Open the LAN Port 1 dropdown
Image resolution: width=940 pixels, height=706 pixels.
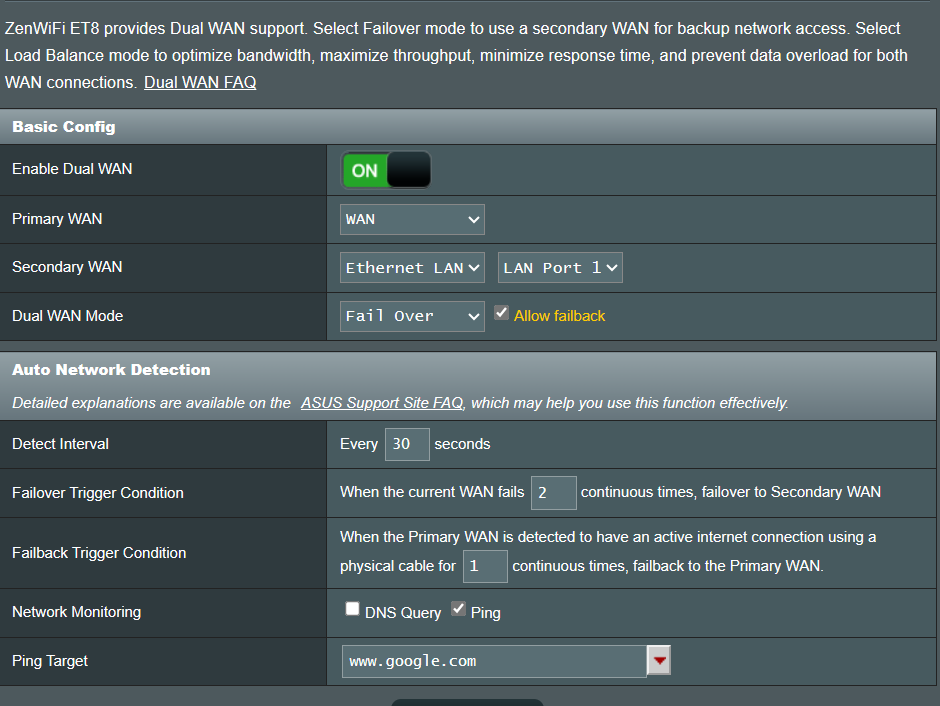pyautogui.click(x=560, y=267)
